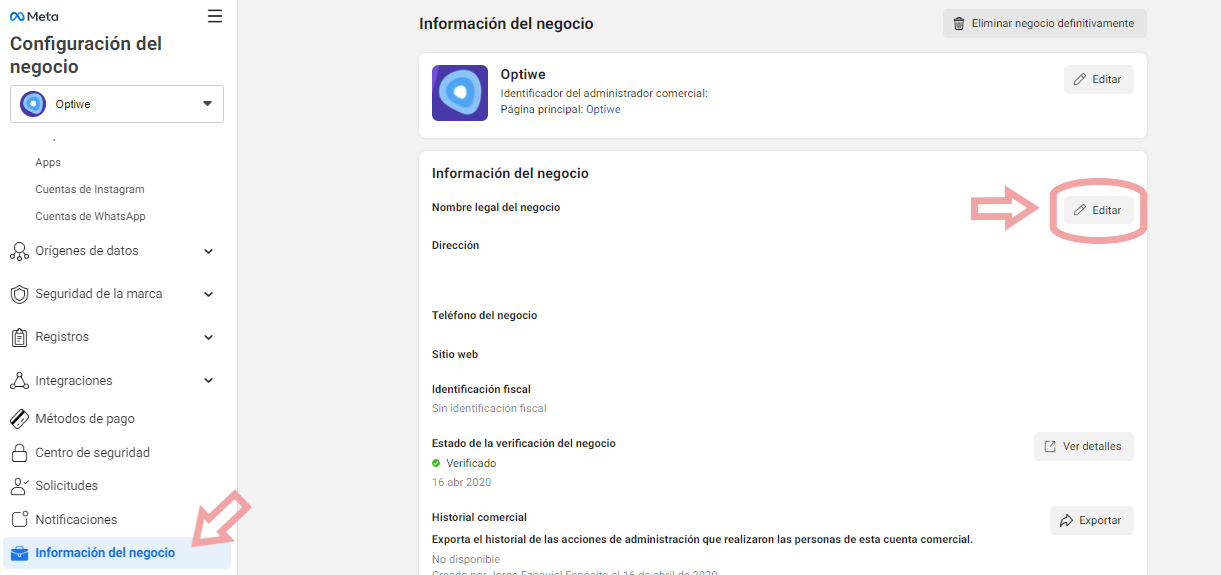The height and width of the screenshot is (575, 1221).
Task: Expand Seguridad de la marca section
Action: [110, 294]
